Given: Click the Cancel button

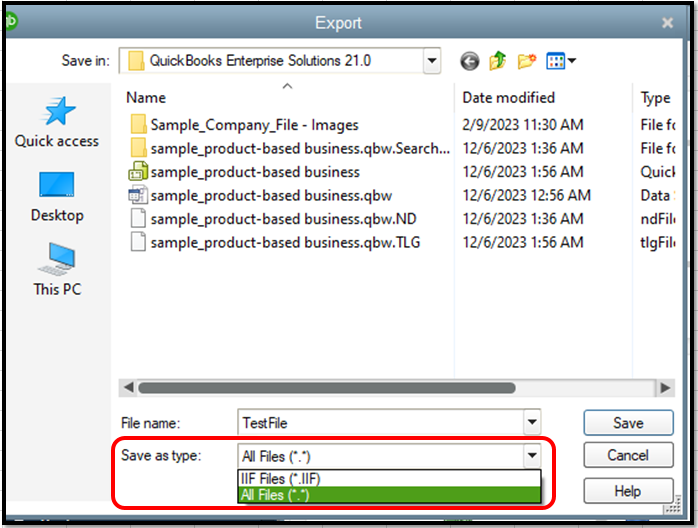Looking at the screenshot, I should coord(628,455).
